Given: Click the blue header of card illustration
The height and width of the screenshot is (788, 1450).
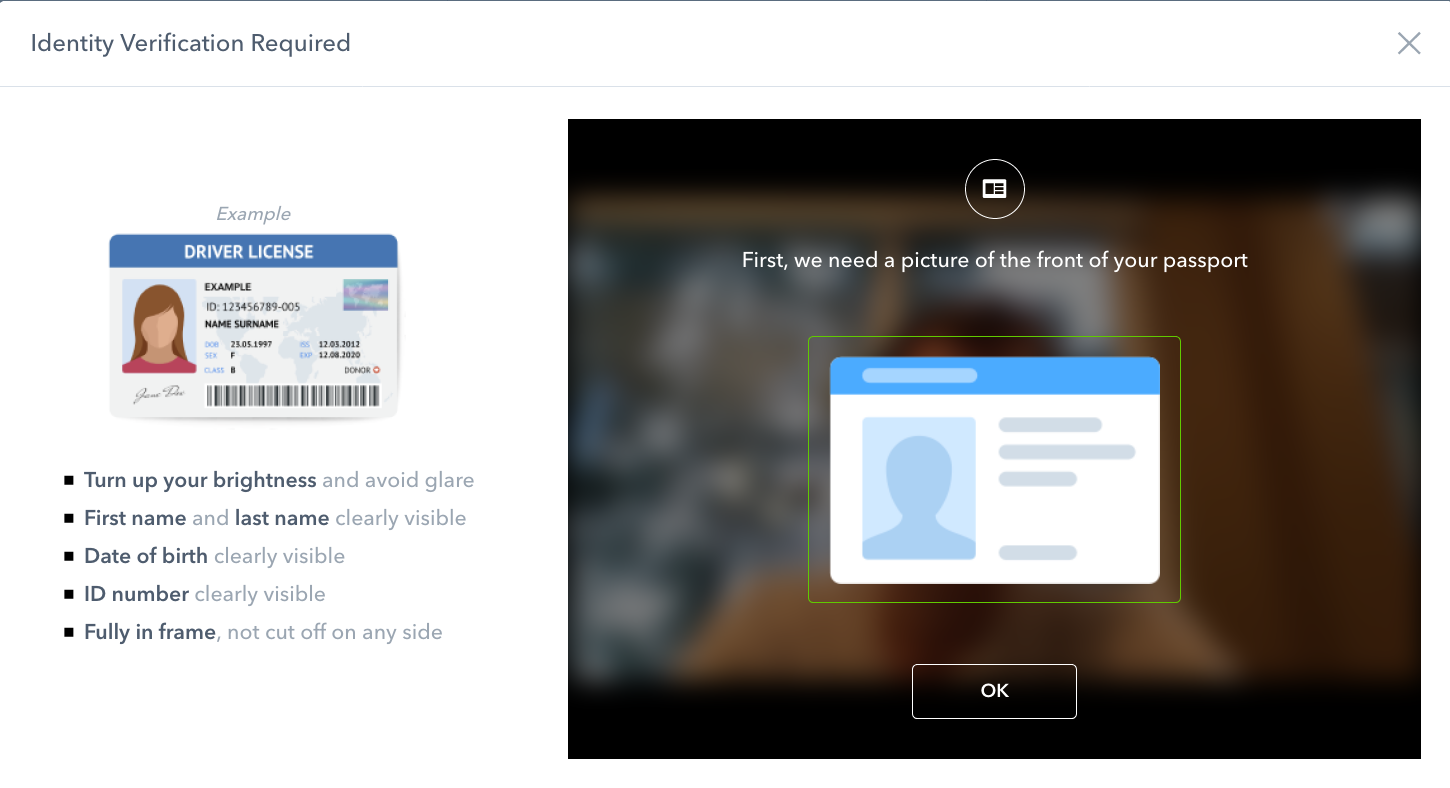Looking at the screenshot, I should (x=994, y=375).
